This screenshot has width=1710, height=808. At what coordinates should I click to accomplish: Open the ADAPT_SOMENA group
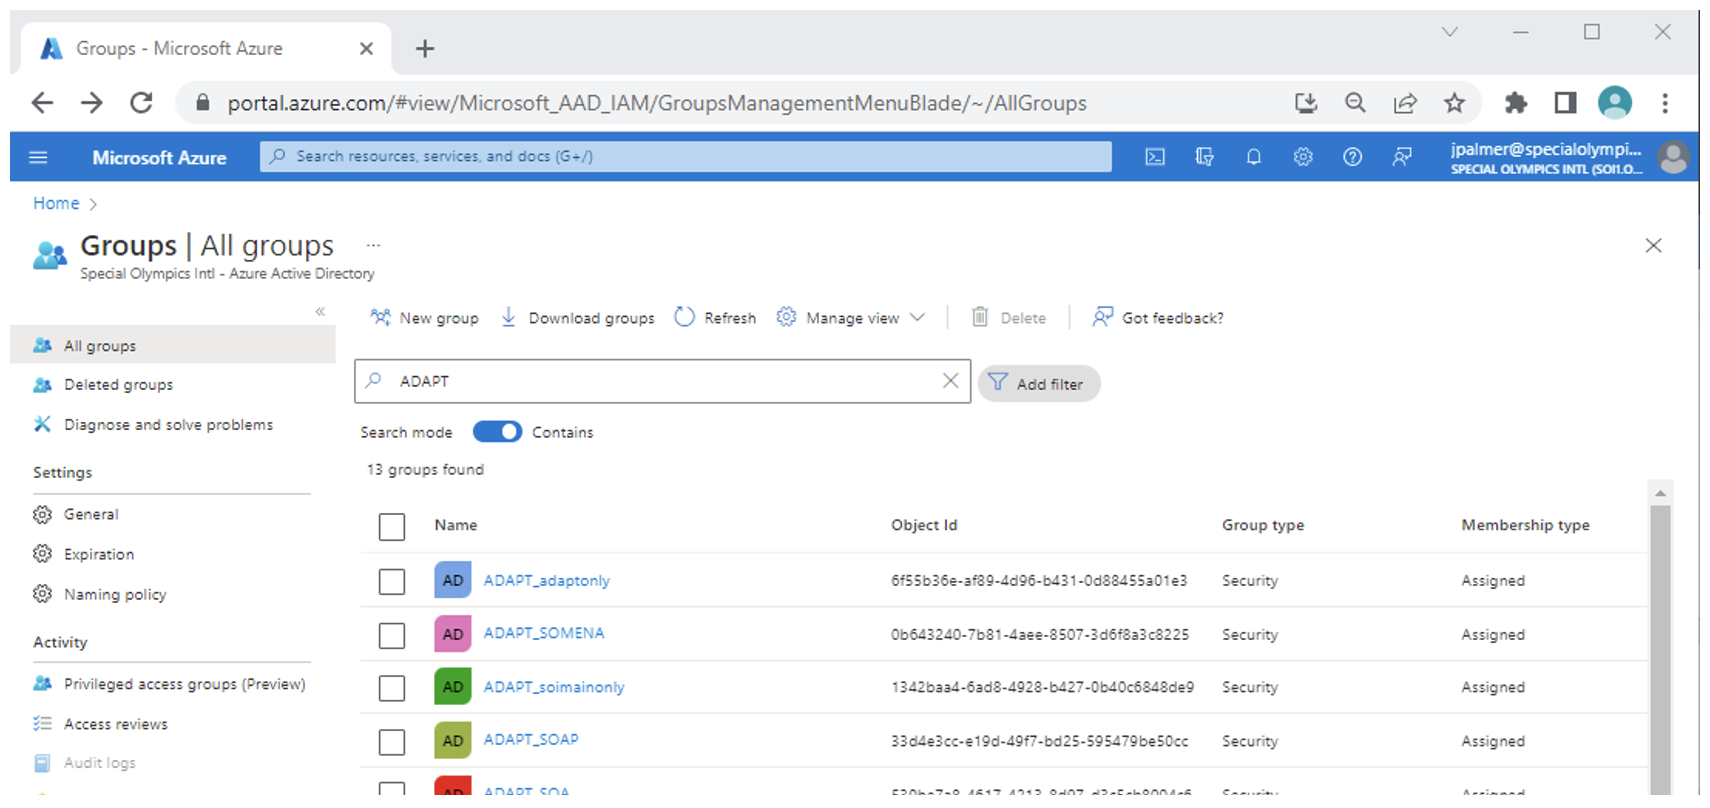[x=544, y=633]
